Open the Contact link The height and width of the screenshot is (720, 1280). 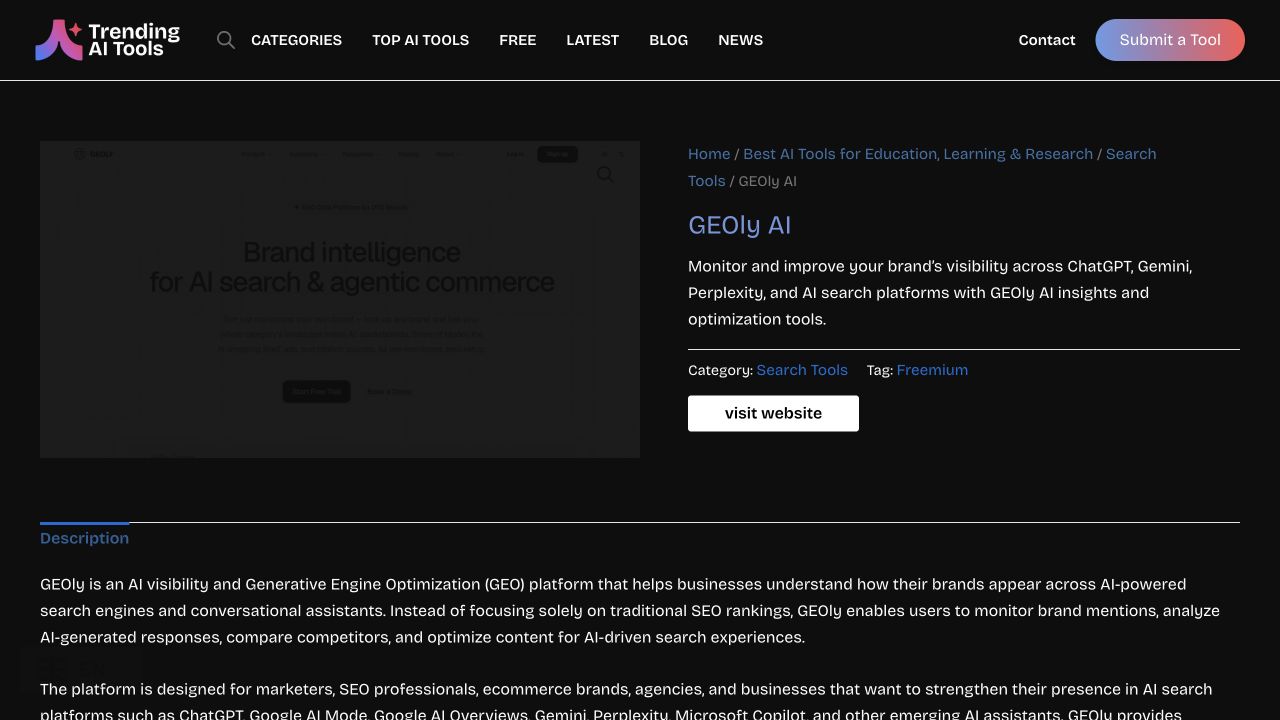[x=1046, y=40]
